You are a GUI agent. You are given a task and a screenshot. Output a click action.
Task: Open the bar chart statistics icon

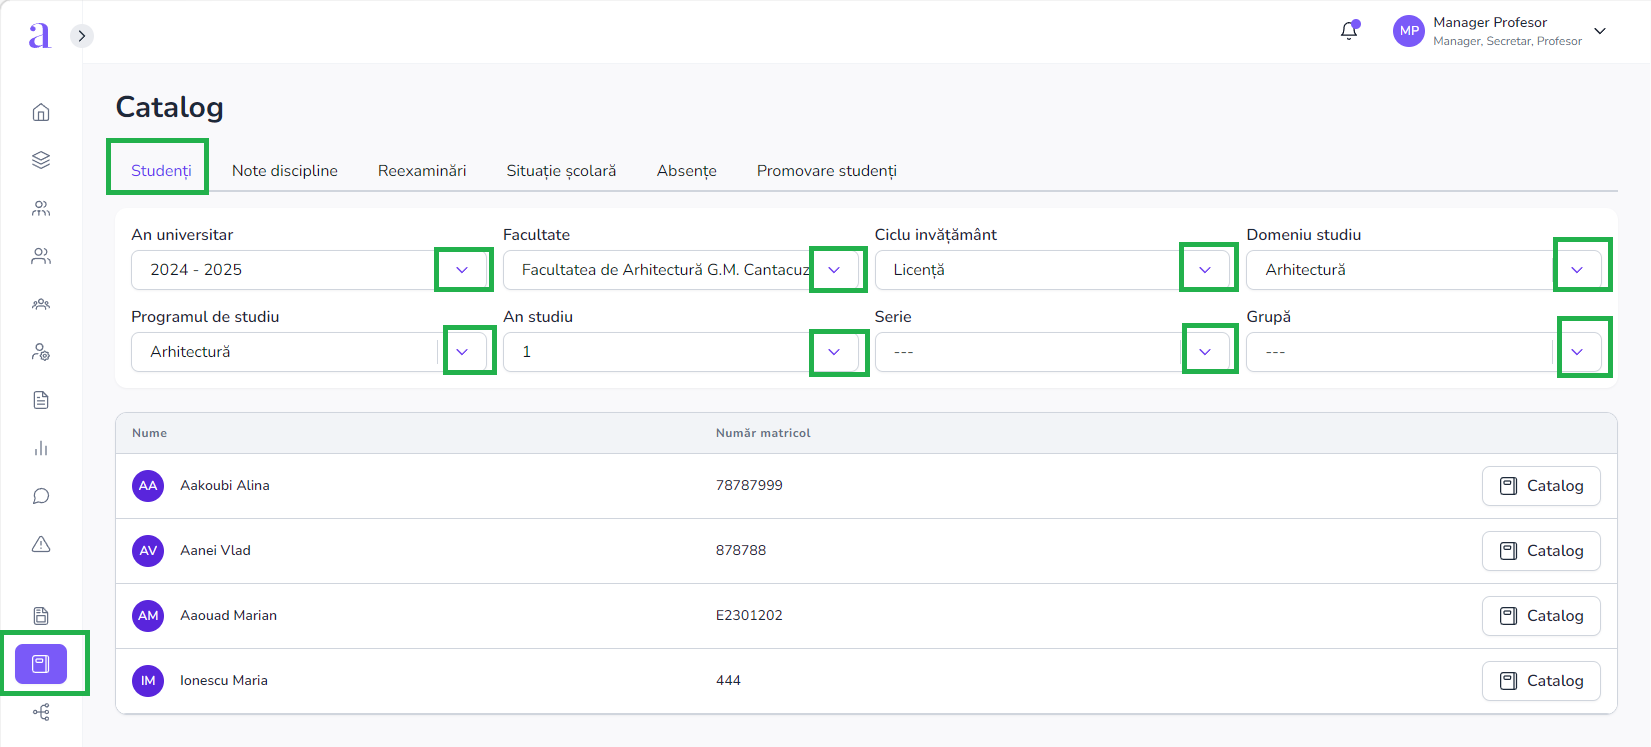click(41, 448)
